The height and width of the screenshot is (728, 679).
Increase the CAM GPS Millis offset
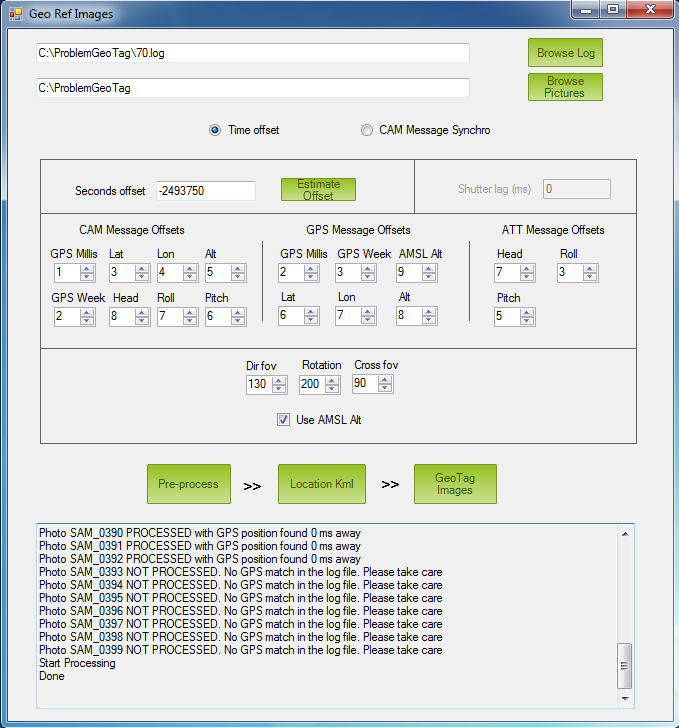[87, 268]
